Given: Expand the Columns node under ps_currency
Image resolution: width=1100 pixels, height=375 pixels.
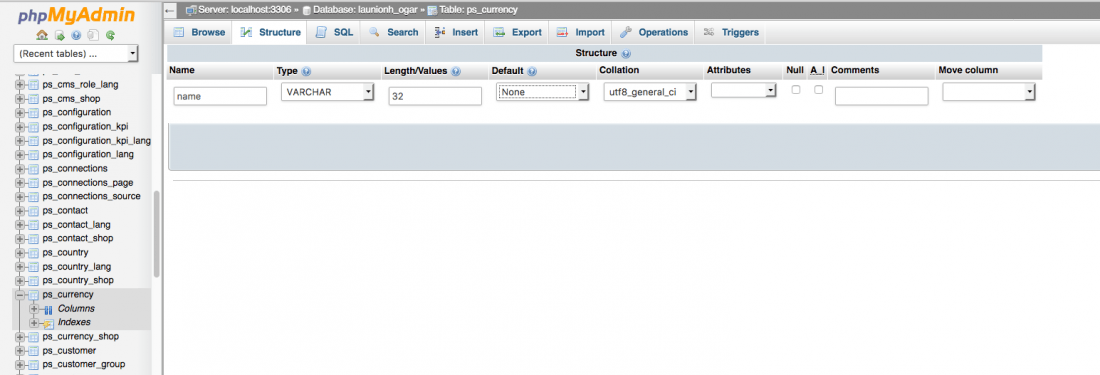Looking at the screenshot, I should (34, 308).
